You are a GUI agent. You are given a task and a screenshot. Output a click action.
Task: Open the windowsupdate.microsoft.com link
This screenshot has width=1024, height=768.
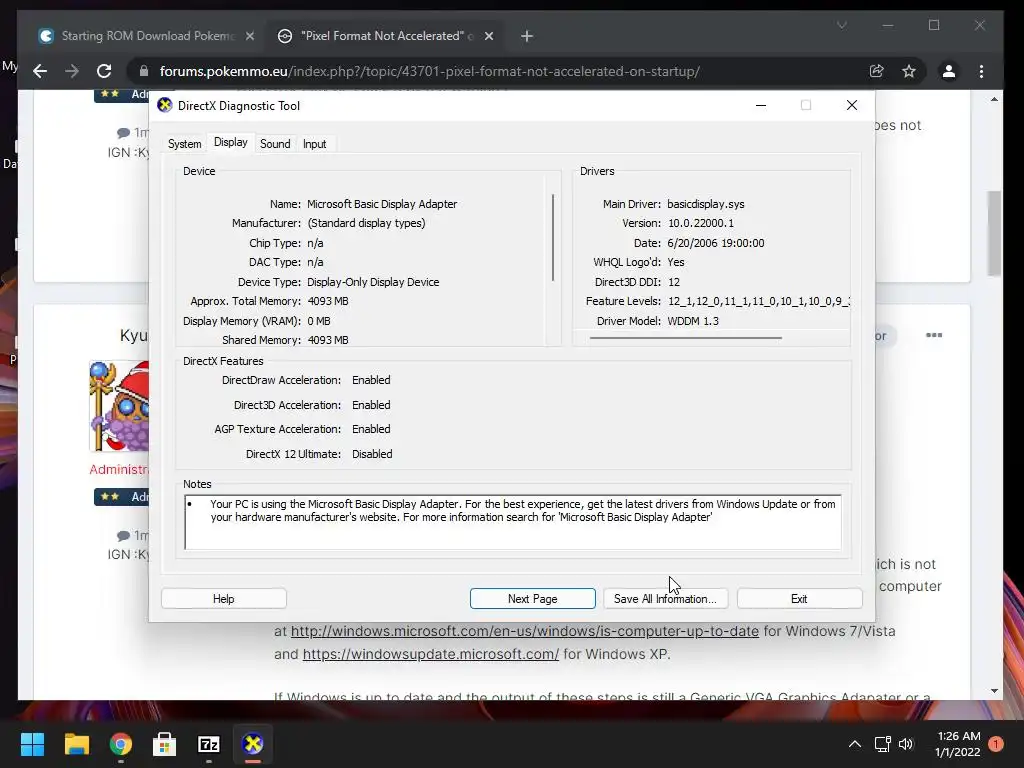[x=430, y=654]
